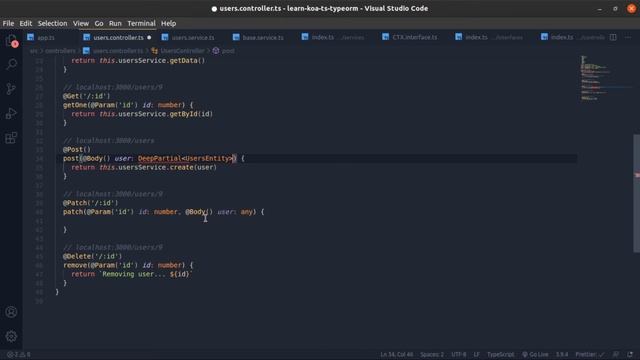This screenshot has width=640, height=360.
Task: Switch to the index.ts controllers tab
Action: tap(573, 38)
